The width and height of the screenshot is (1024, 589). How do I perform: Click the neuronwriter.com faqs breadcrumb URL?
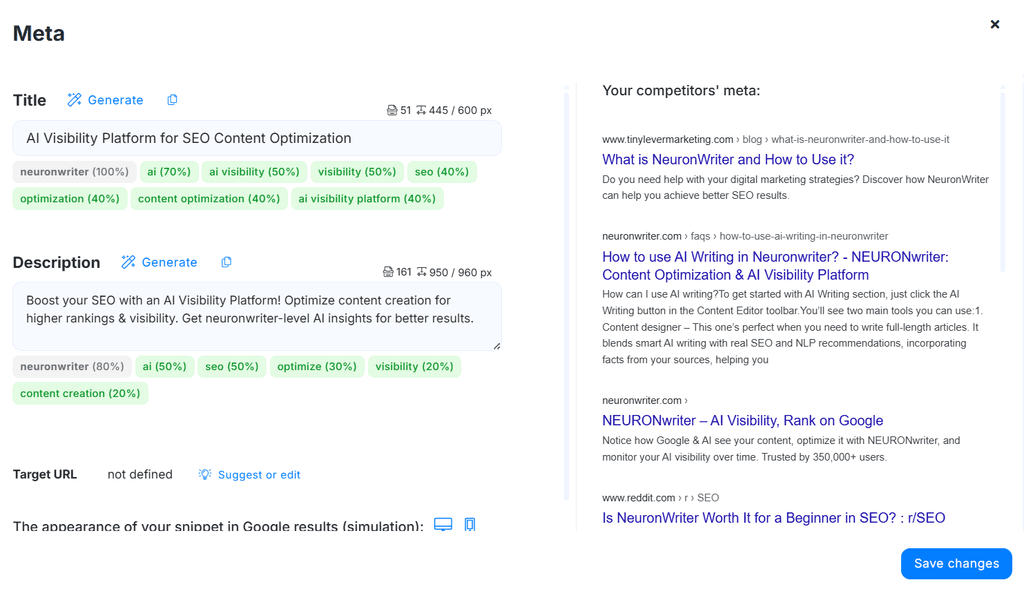tap(745, 236)
